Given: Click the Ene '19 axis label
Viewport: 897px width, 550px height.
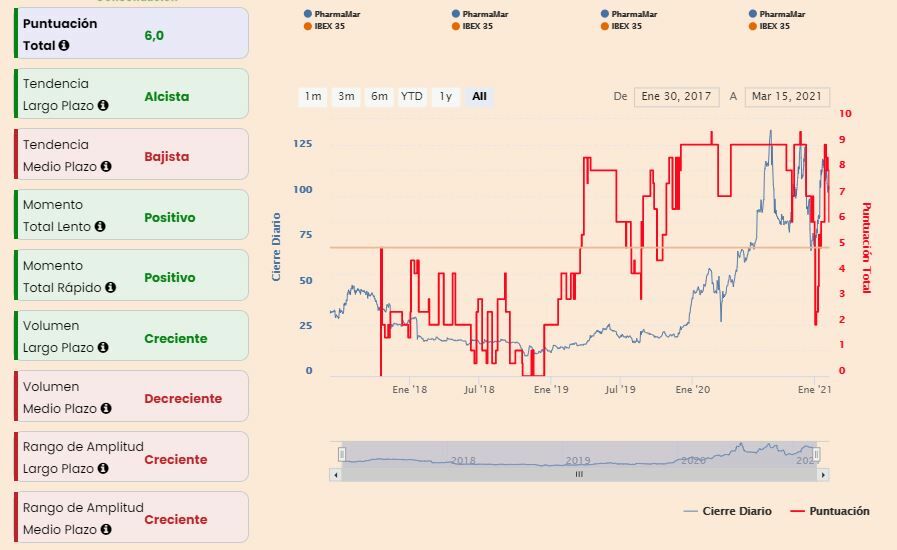Looking at the screenshot, I should [551, 390].
